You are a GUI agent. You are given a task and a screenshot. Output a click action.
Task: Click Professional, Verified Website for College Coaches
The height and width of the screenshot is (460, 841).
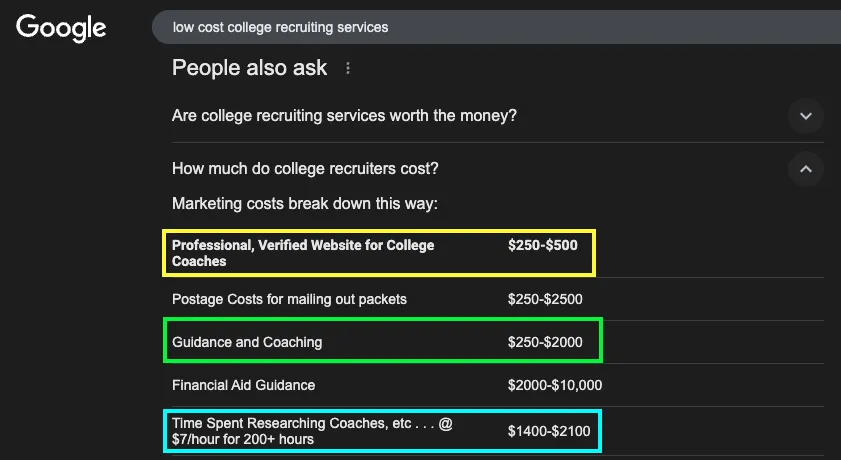click(303, 253)
